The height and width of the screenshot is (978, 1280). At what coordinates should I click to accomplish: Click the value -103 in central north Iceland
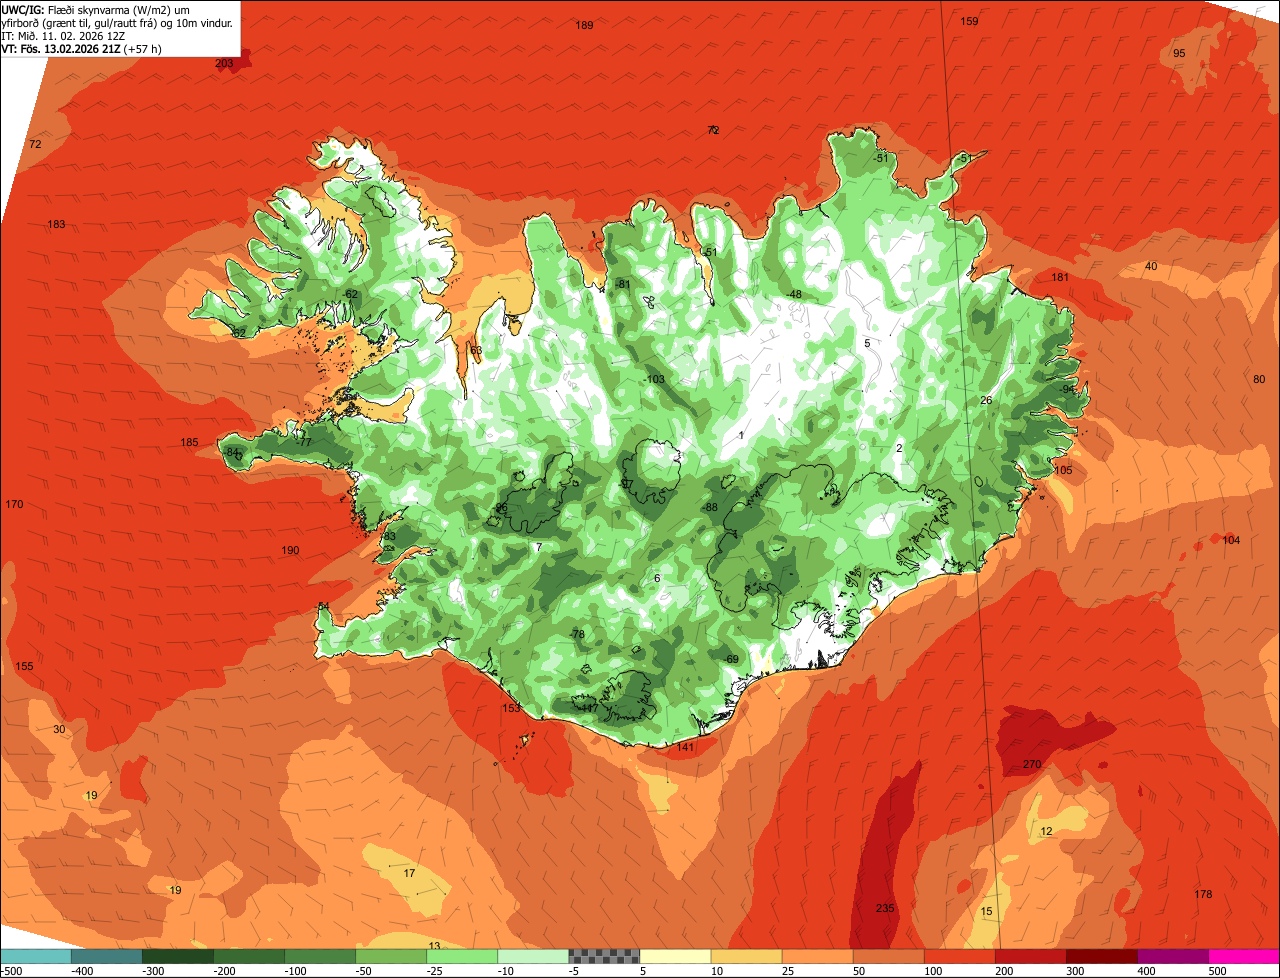point(654,379)
